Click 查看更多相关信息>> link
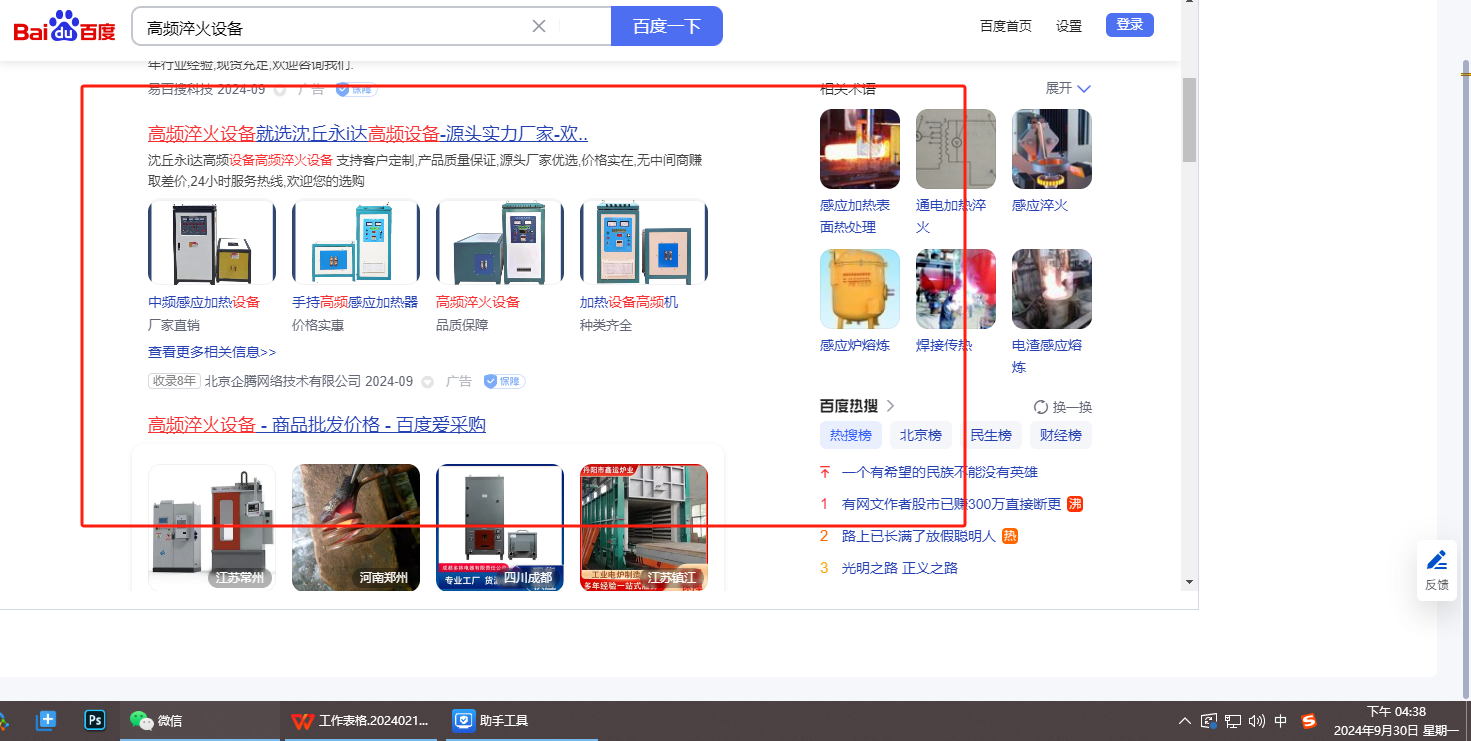 pyautogui.click(x=212, y=352)
